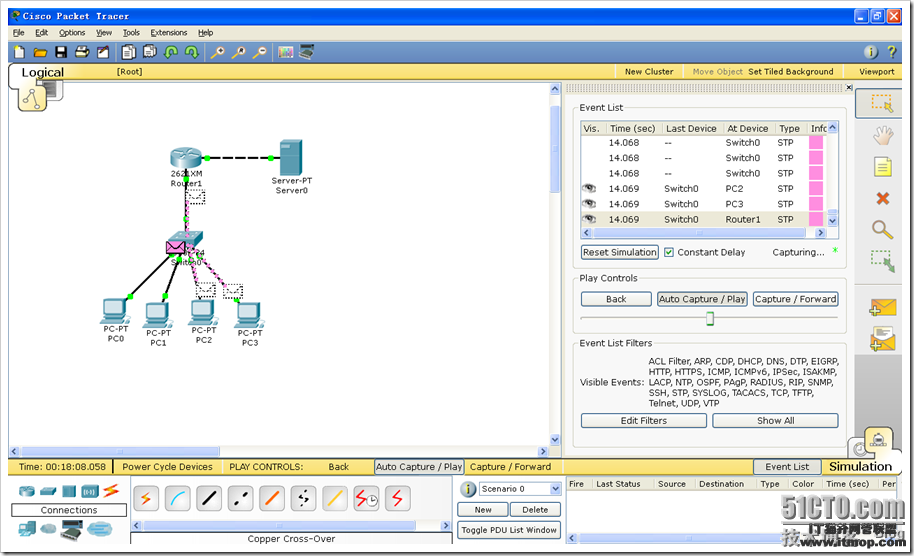The width and height of the screenshot is (914, 556).
Task: Select the Inspect magnifier tool
Action: click(883, 230)
